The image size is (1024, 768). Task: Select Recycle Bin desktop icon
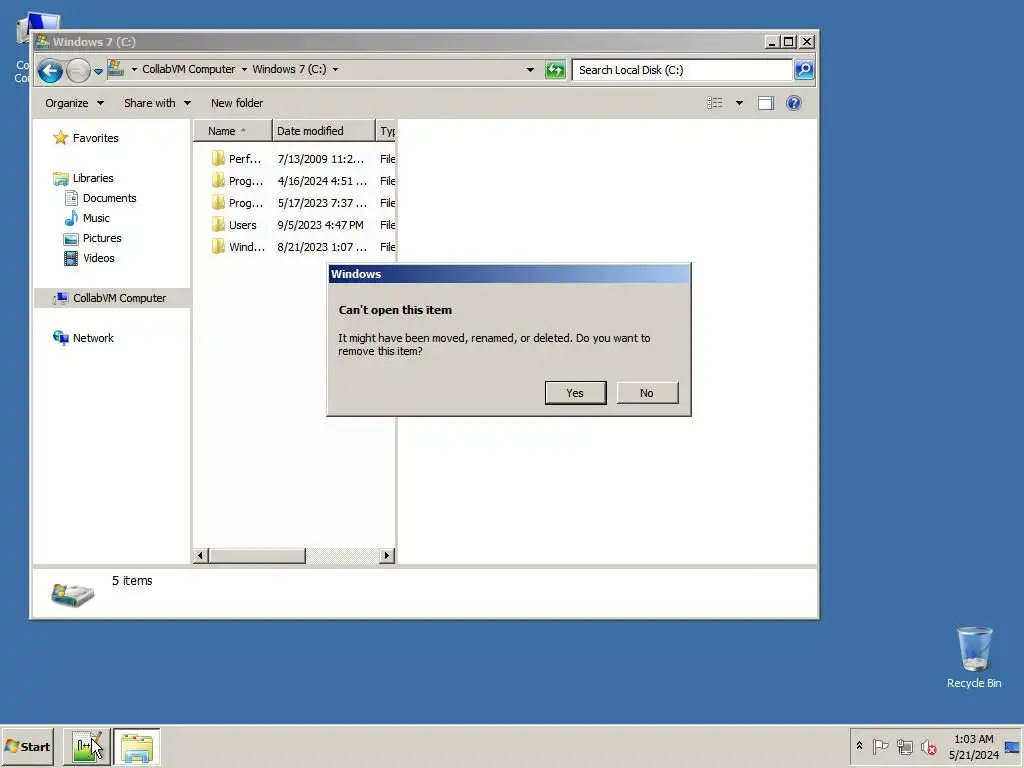[974, 658]
